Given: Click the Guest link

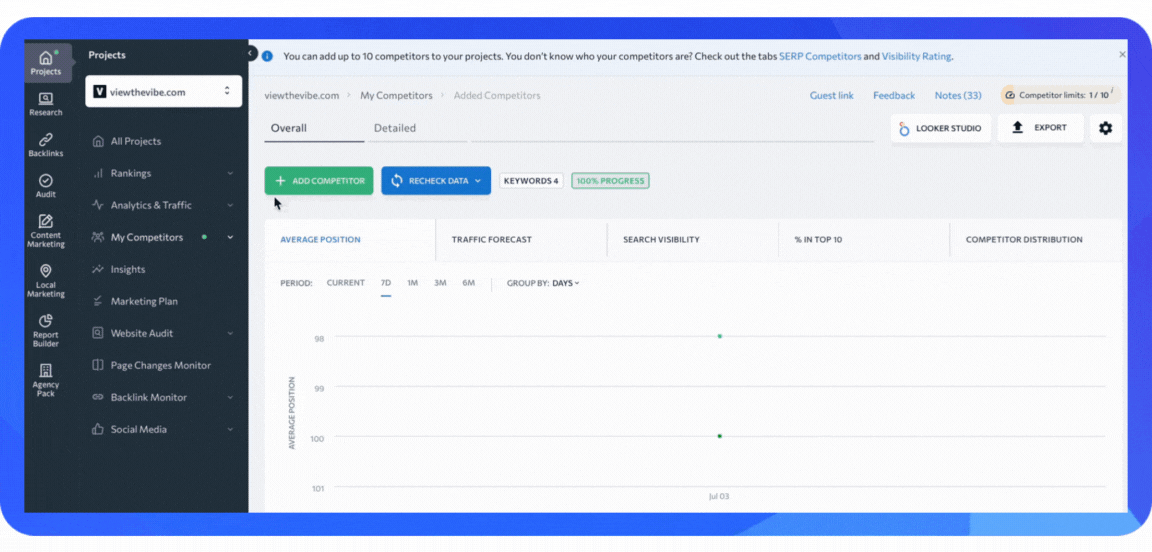Looking at the screenshot, I should pyautogui.click(x=832, y=96).
